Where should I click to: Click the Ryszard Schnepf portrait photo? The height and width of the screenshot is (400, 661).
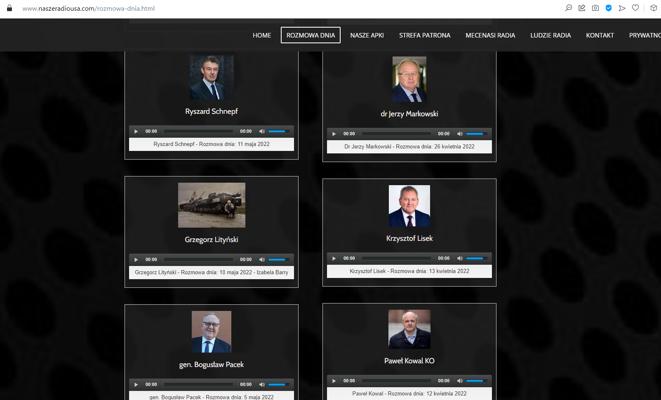pyautogui.click(x=212, y=78)
